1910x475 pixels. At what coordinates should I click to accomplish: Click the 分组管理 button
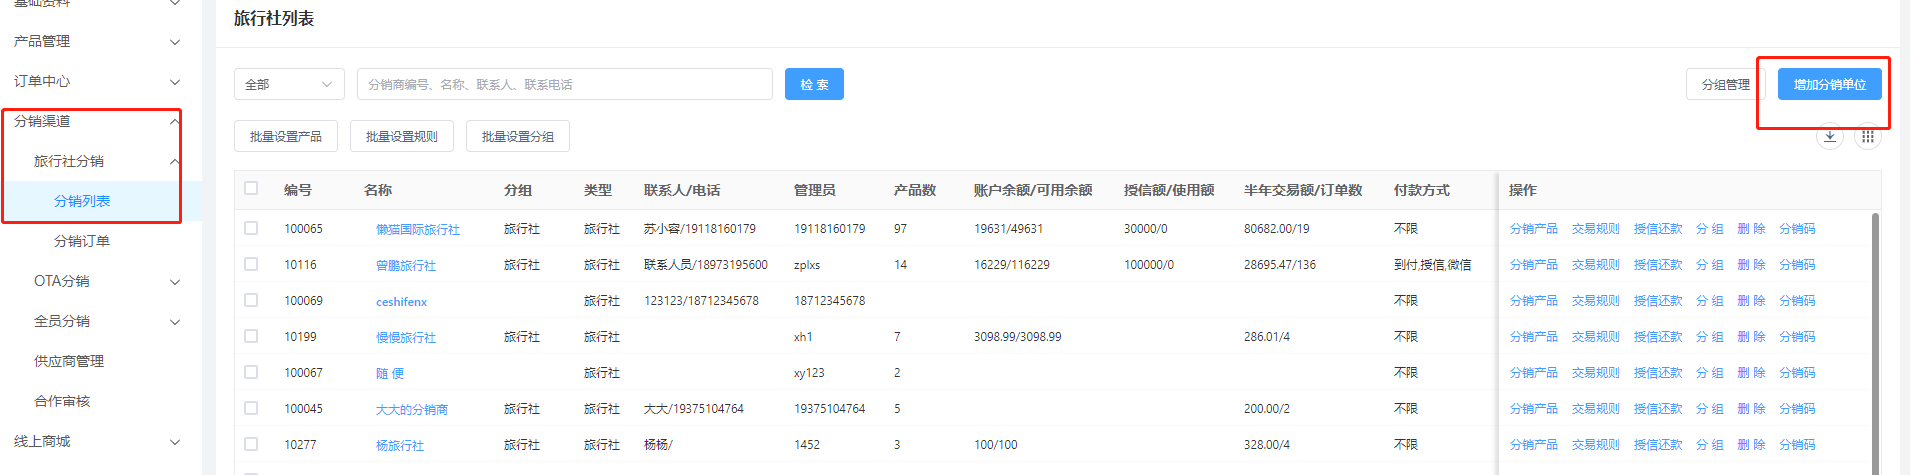coord(1725,84)
